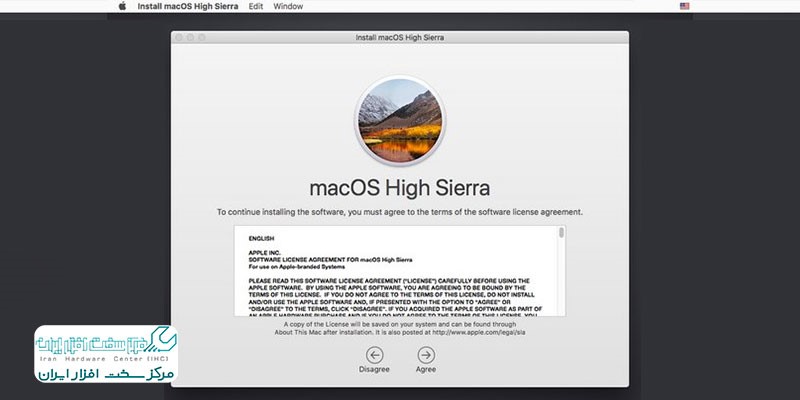Click the Disagree arrow button
The width and height of the screenshot is (800, 400).
click(x=374, y=355)
